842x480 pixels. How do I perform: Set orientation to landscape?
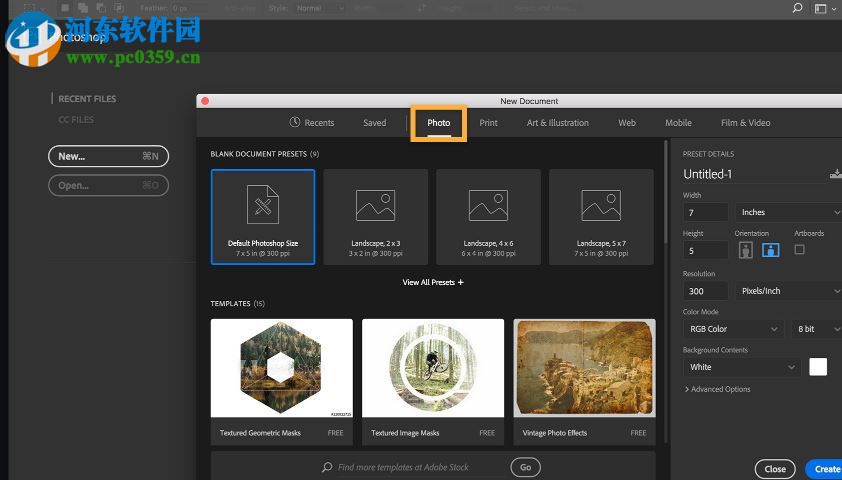point(770,250)
